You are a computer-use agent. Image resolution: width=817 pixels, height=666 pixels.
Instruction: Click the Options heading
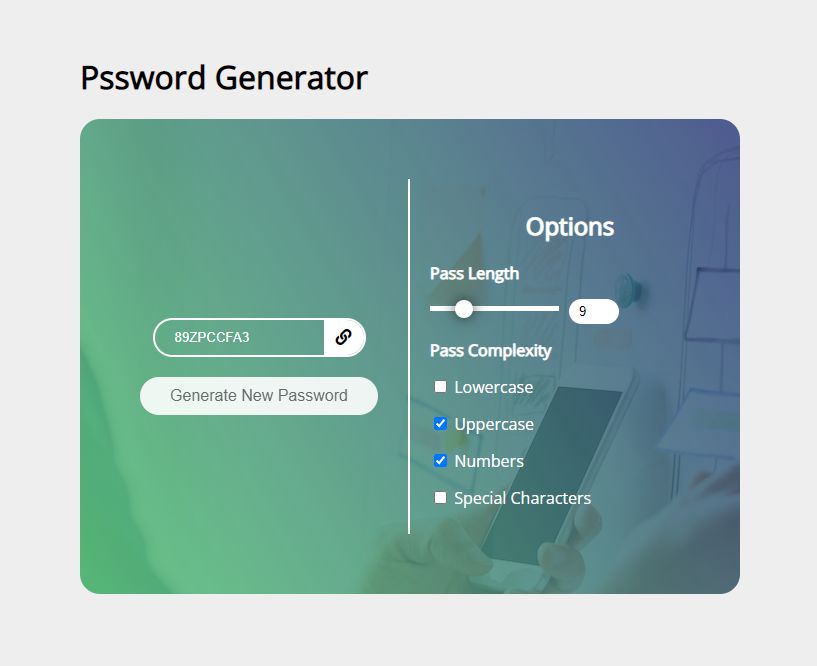(570, 227)
